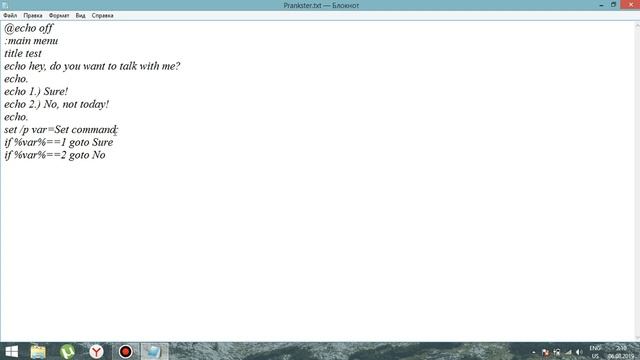The height and width of the screenshot is (360, 640).
Task: Restore down the Notepad window
Action: click(613, 5)
